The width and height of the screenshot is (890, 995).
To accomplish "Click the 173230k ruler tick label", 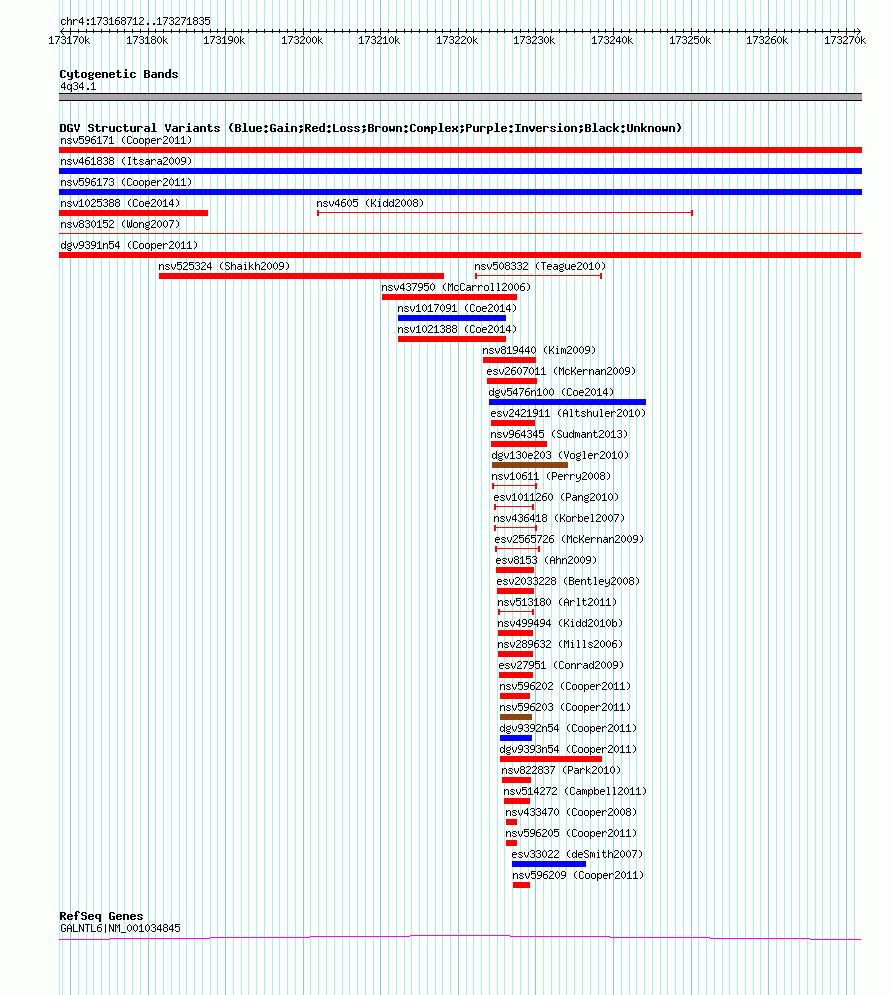I will [534, 40].
